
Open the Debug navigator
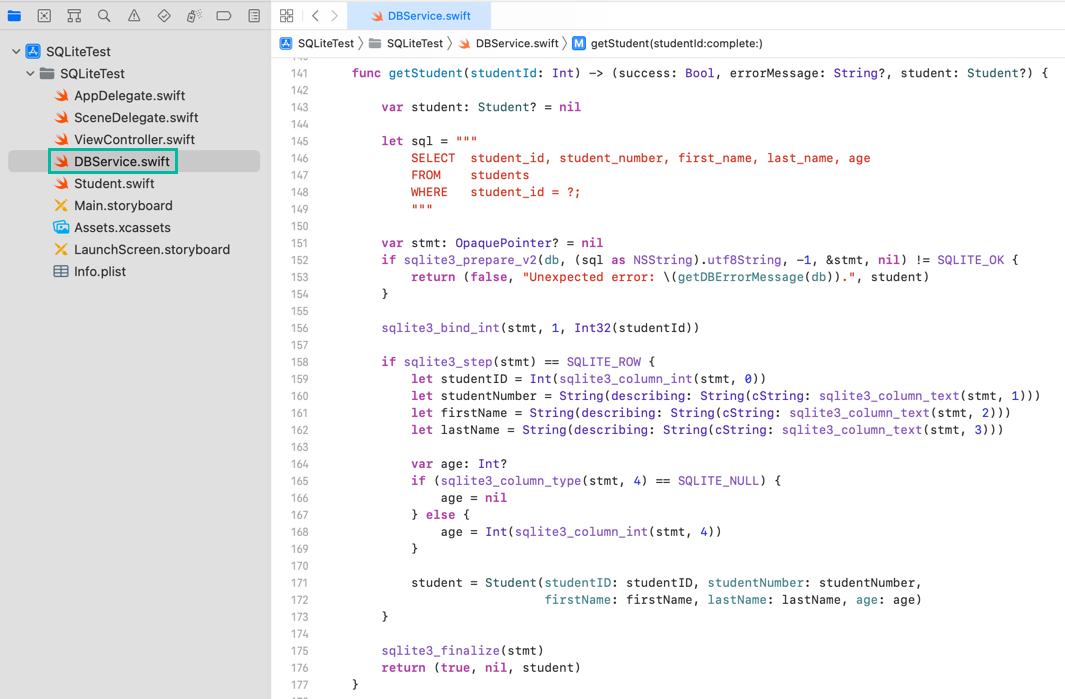pos(194,16)
